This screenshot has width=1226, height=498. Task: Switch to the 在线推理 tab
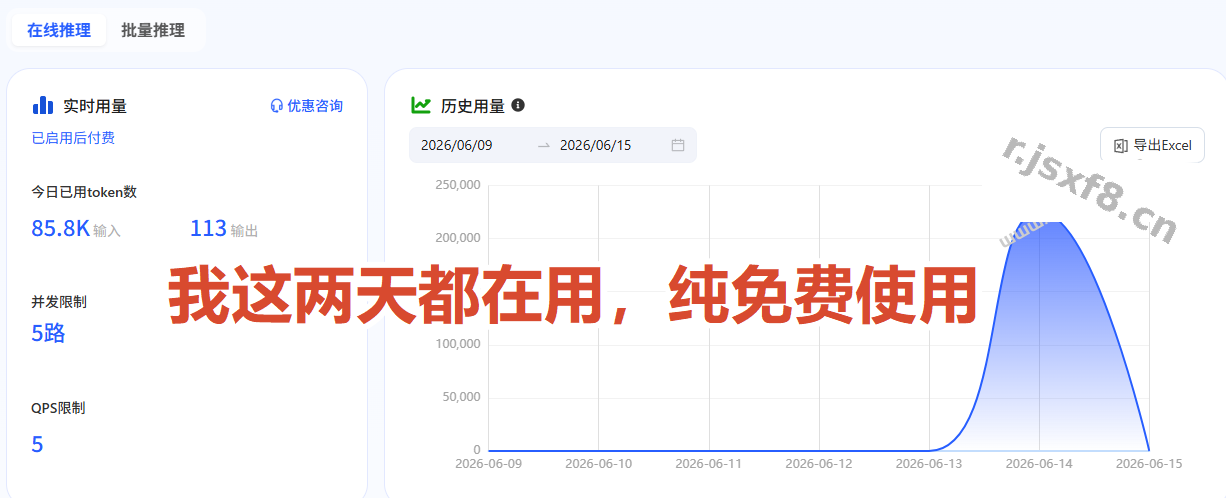(59, 30)
